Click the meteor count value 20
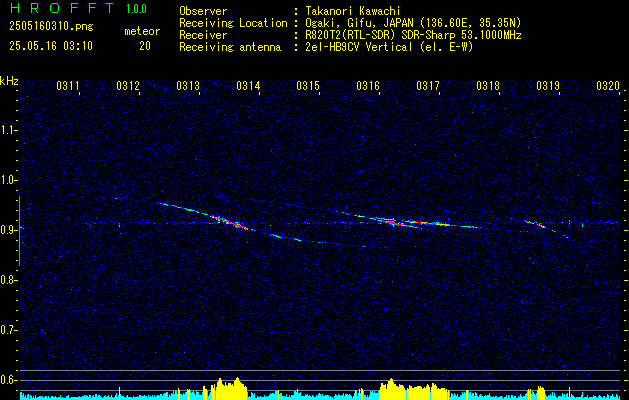629x400 pixels. click(x=145, y=46)
